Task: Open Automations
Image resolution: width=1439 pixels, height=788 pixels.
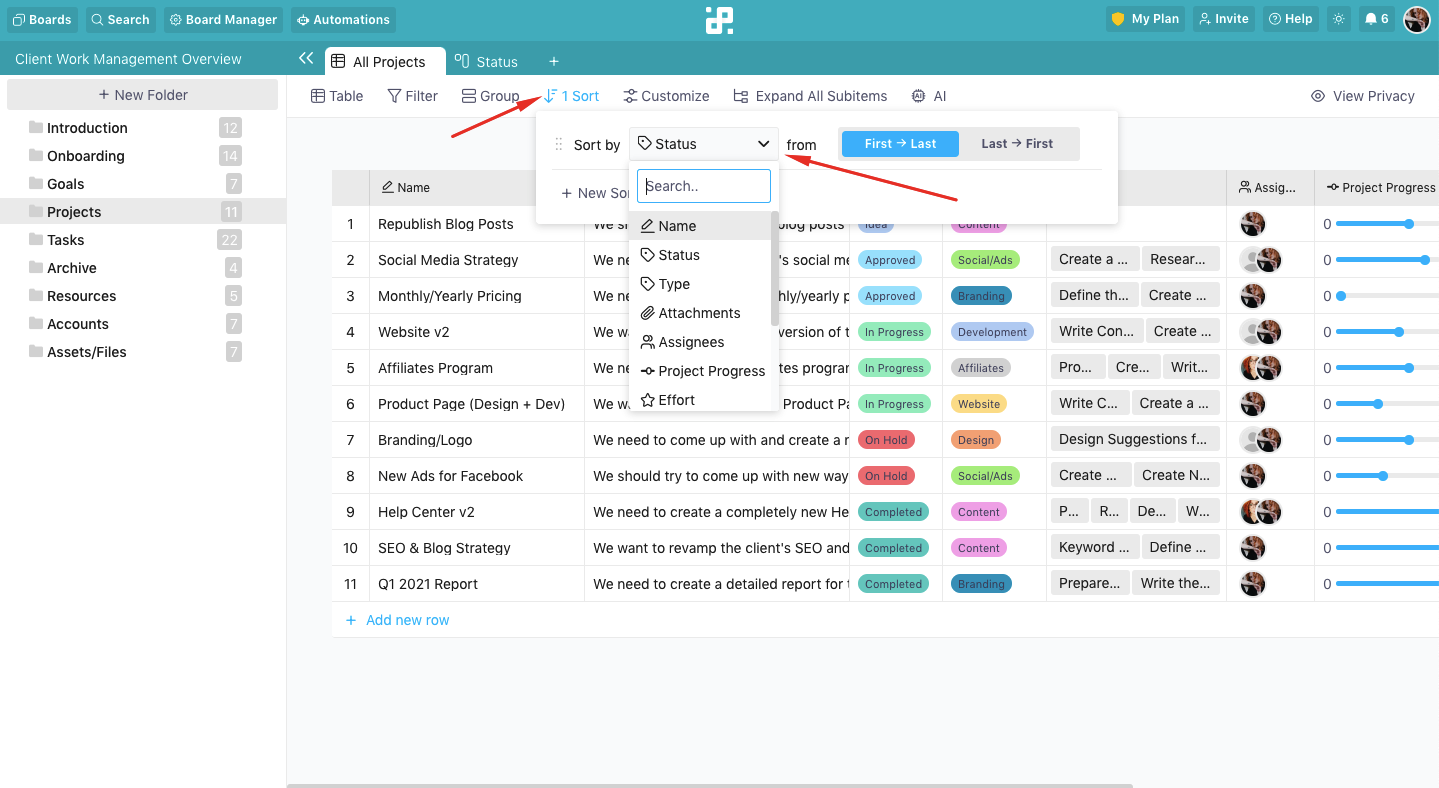Action: click(343, 19)
